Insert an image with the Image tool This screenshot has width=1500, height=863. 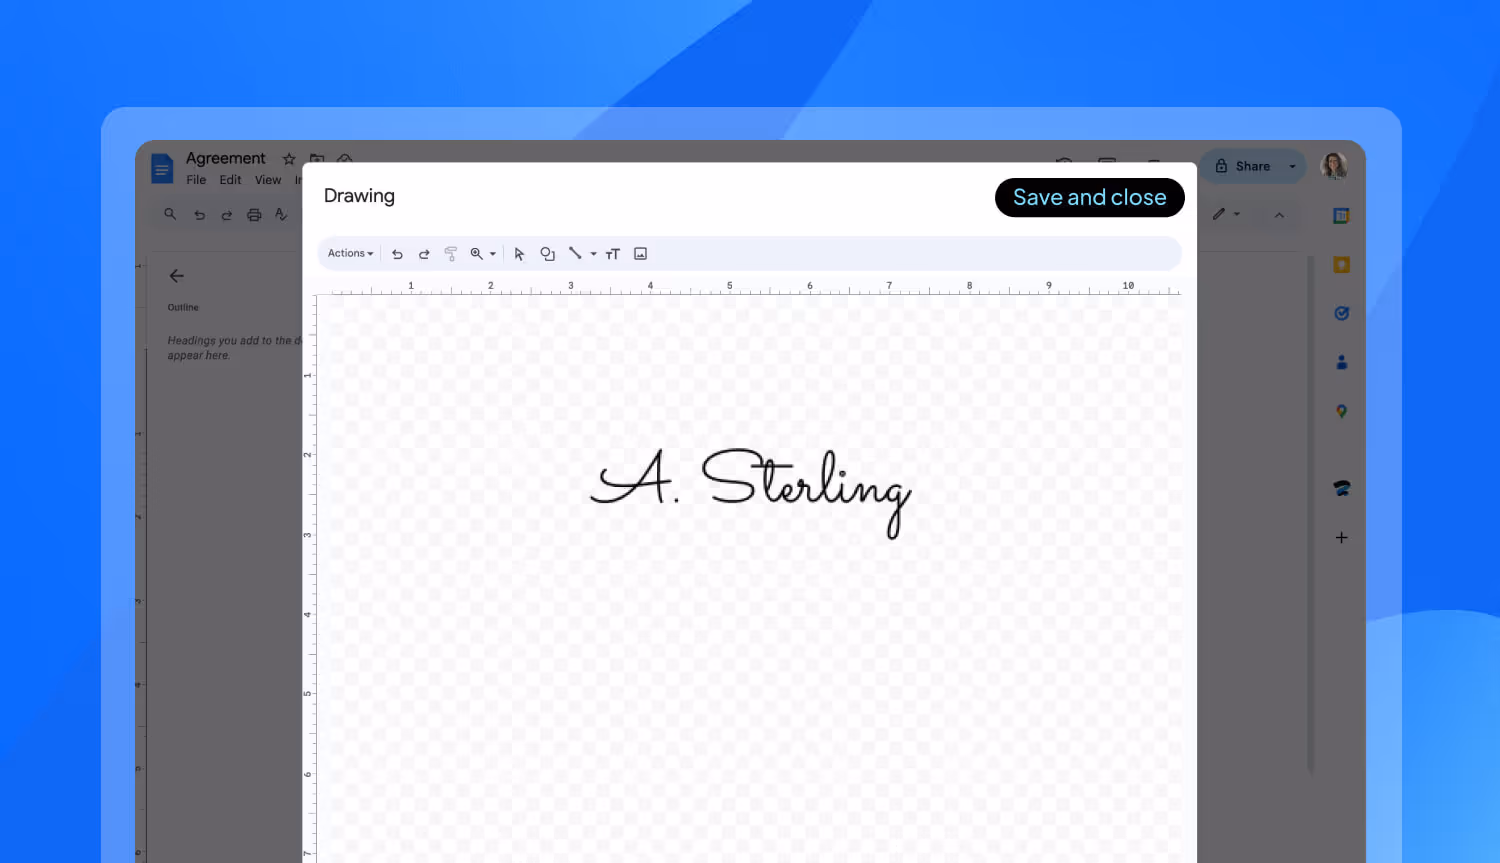pyautogui.click(x=641, y=254)
